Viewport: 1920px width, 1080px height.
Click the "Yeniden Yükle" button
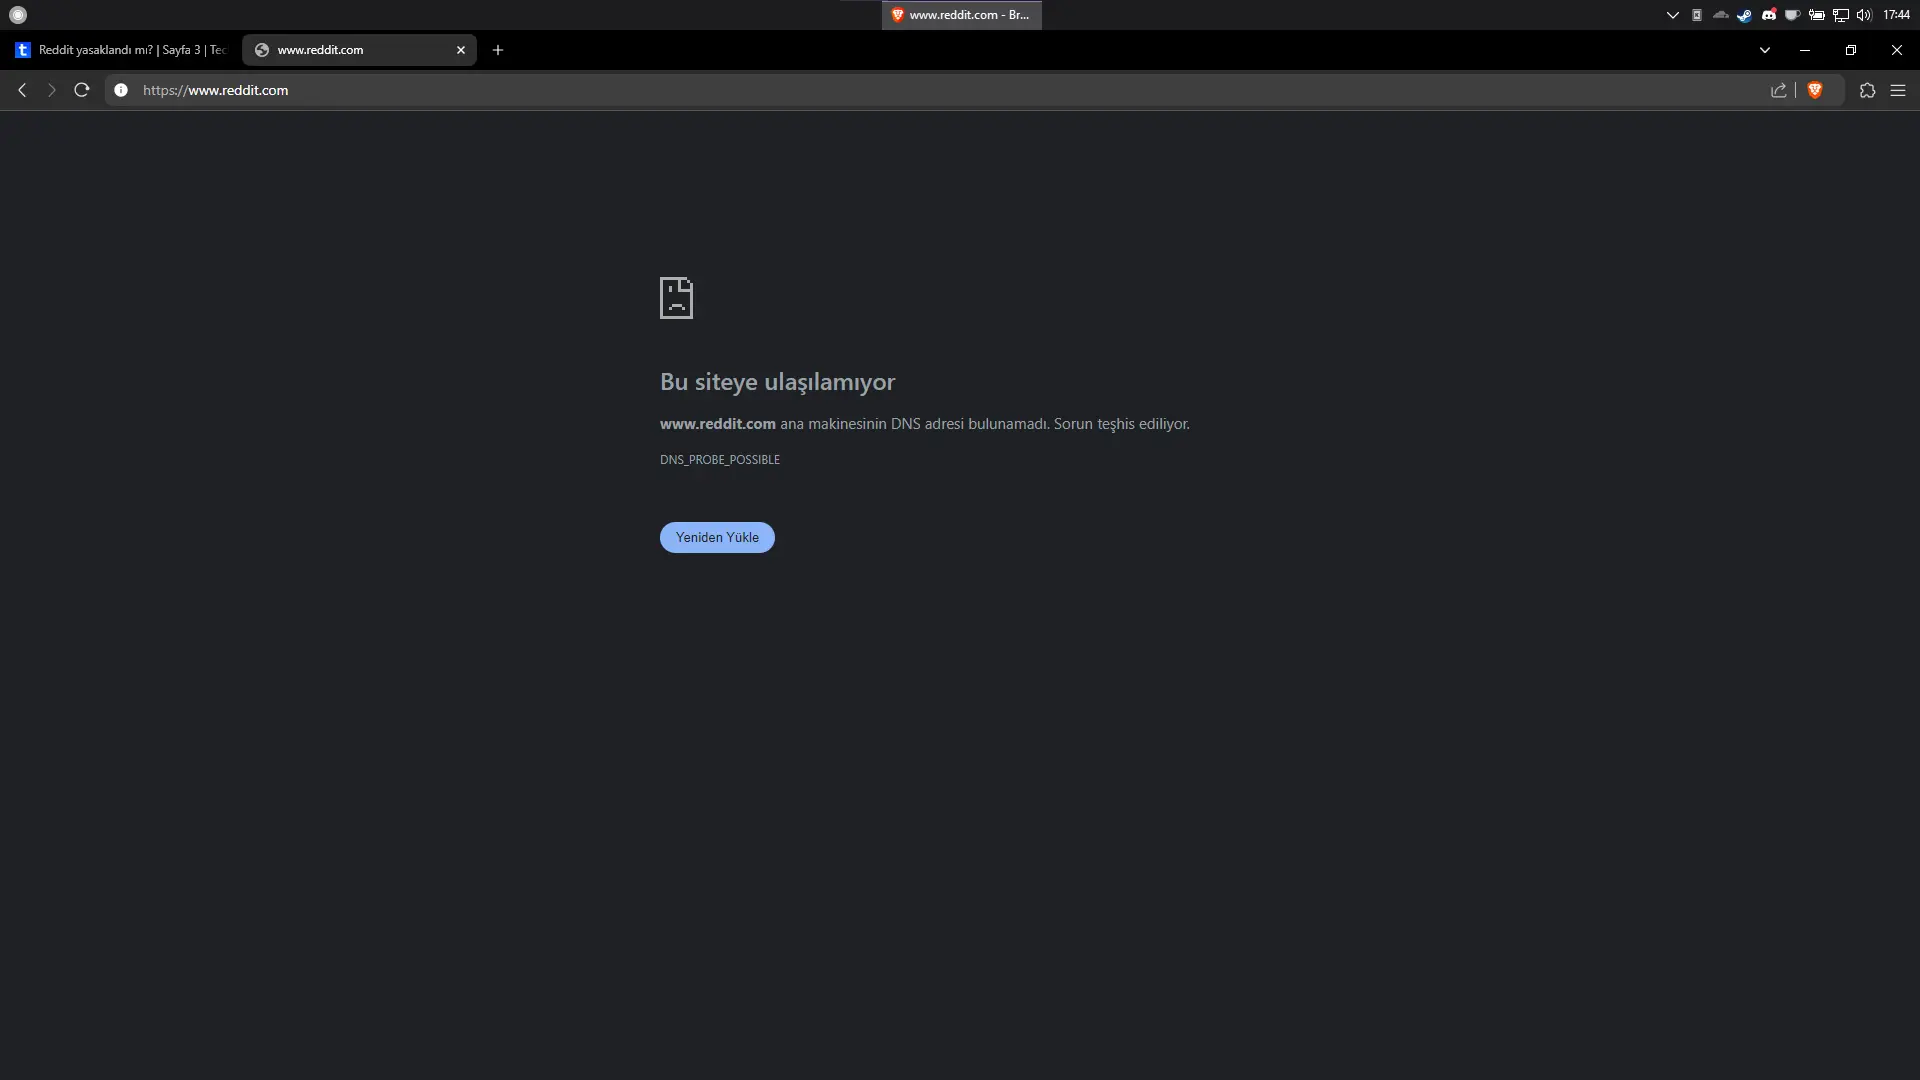click(x=717, y=537)
